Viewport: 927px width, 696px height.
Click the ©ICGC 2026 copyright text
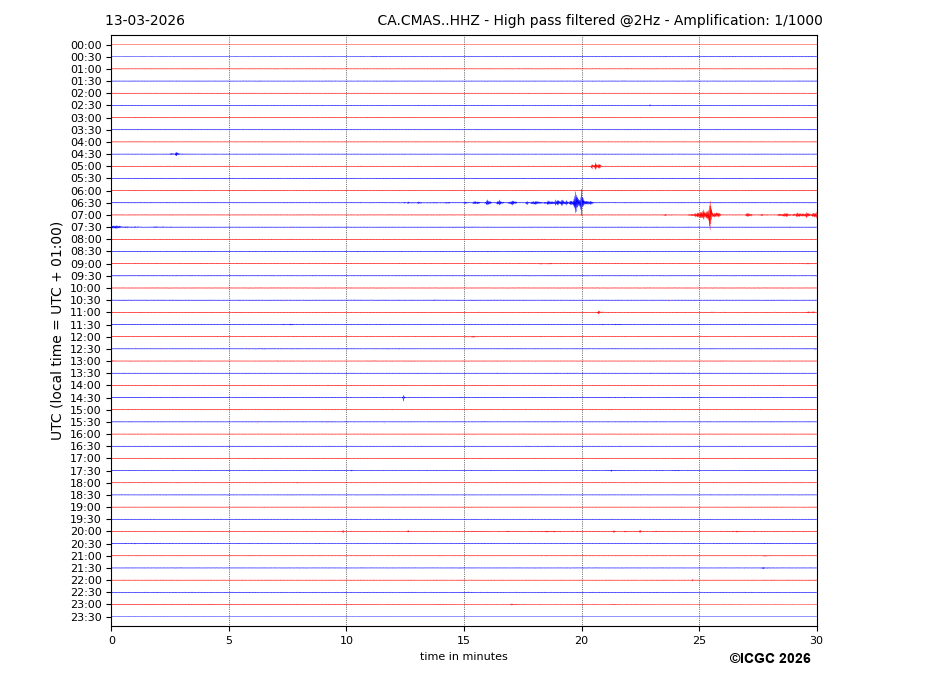coord(769,659)
